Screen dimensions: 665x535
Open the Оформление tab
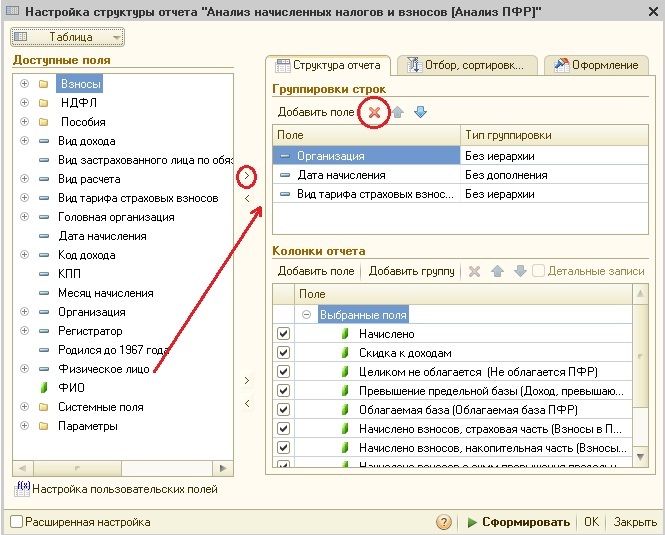tap(596, 65)
